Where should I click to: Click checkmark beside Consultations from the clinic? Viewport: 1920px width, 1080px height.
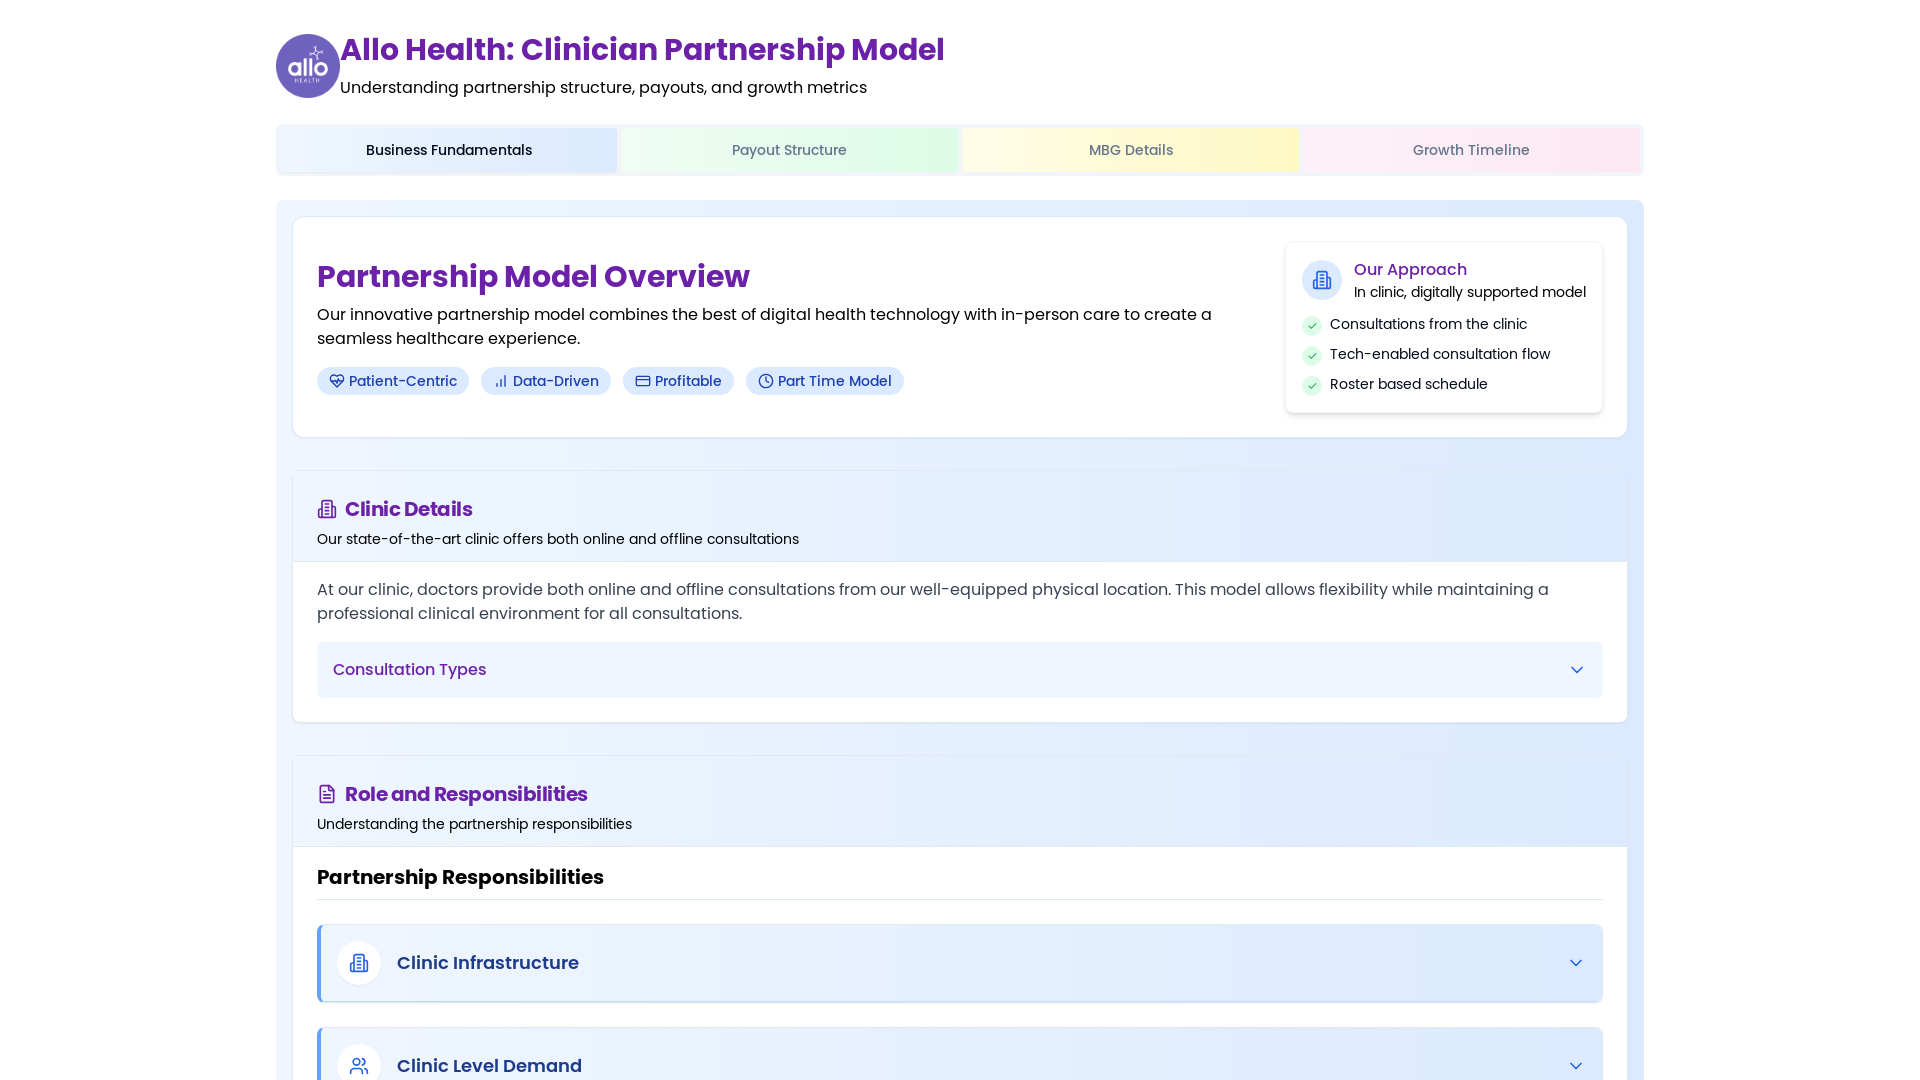[1312, 325]
